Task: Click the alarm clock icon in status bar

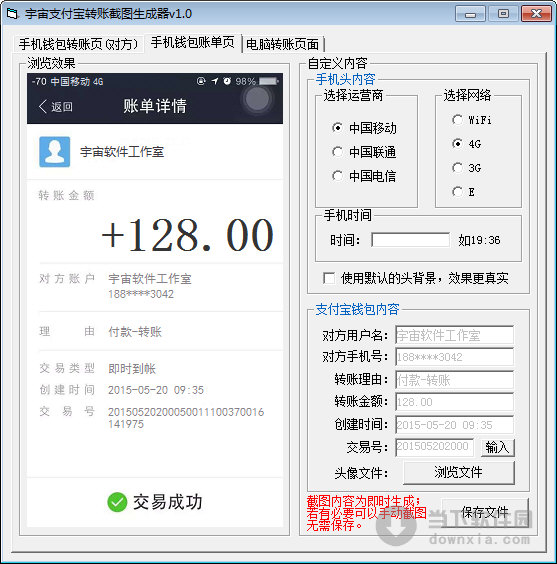Action: coord(227,81)
